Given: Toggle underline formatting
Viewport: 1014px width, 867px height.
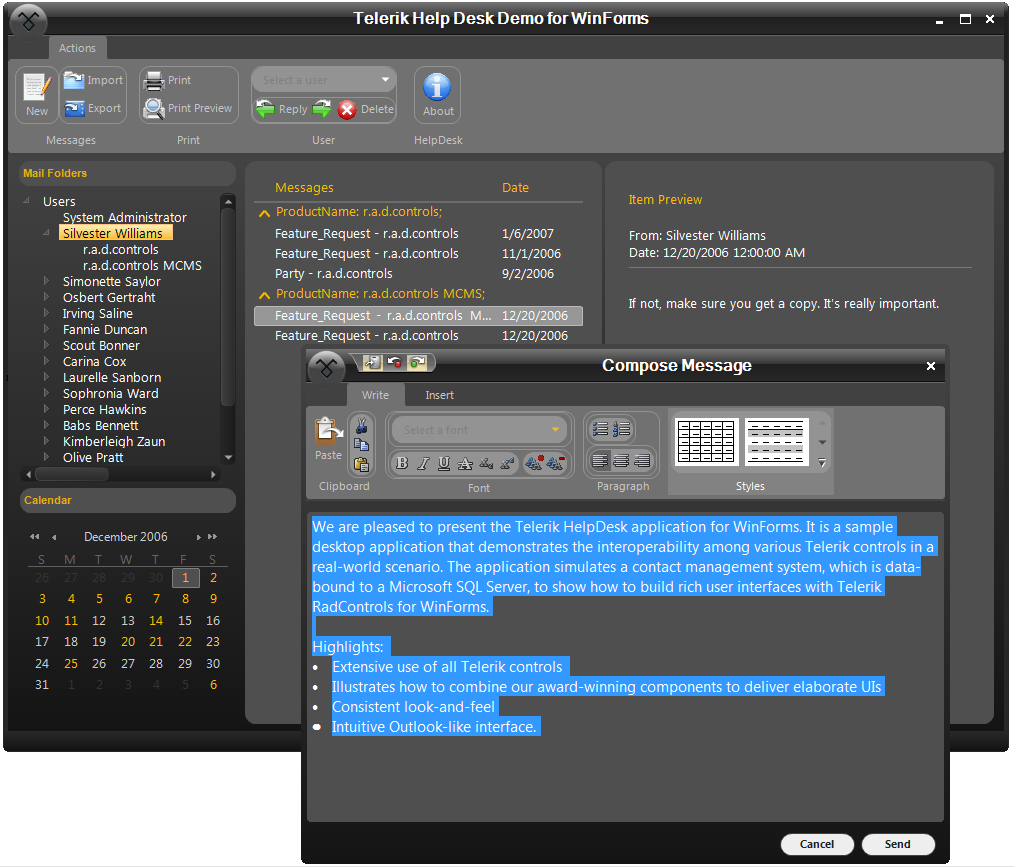Looking at the screenshot, I should (x=444, y=463).
